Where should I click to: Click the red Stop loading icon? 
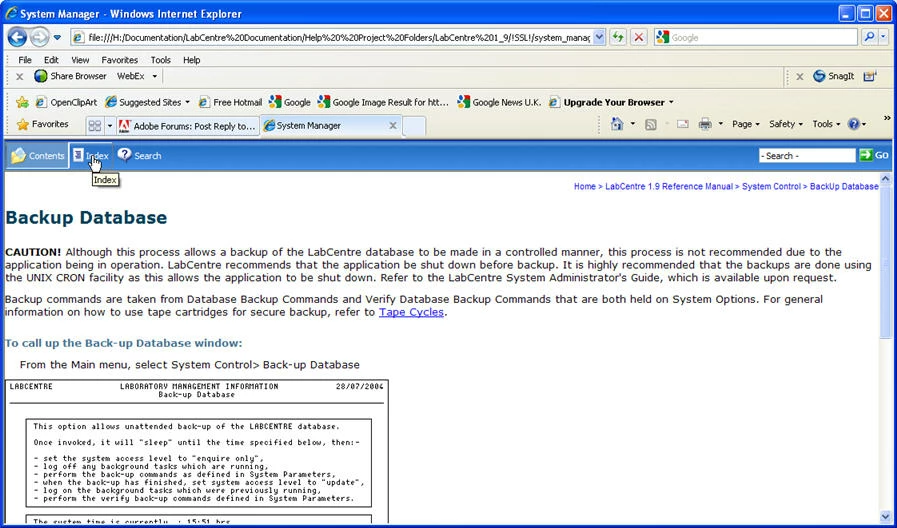point(639,38)
